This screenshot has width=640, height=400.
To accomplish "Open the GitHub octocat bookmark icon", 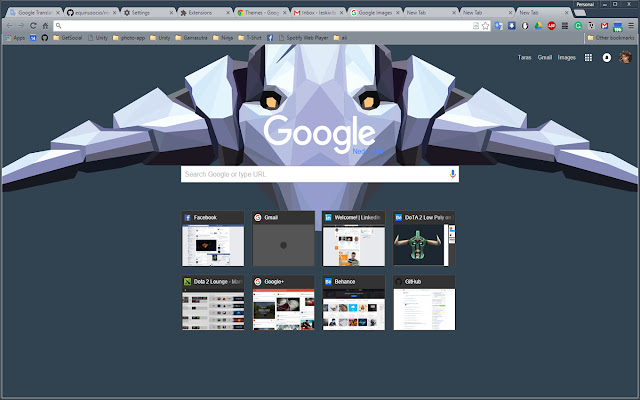I will click(x=44, y=38).
